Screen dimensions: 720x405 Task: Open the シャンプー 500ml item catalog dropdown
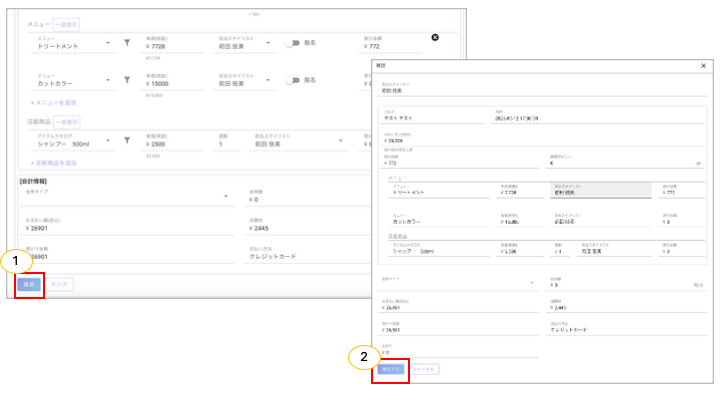108,141
